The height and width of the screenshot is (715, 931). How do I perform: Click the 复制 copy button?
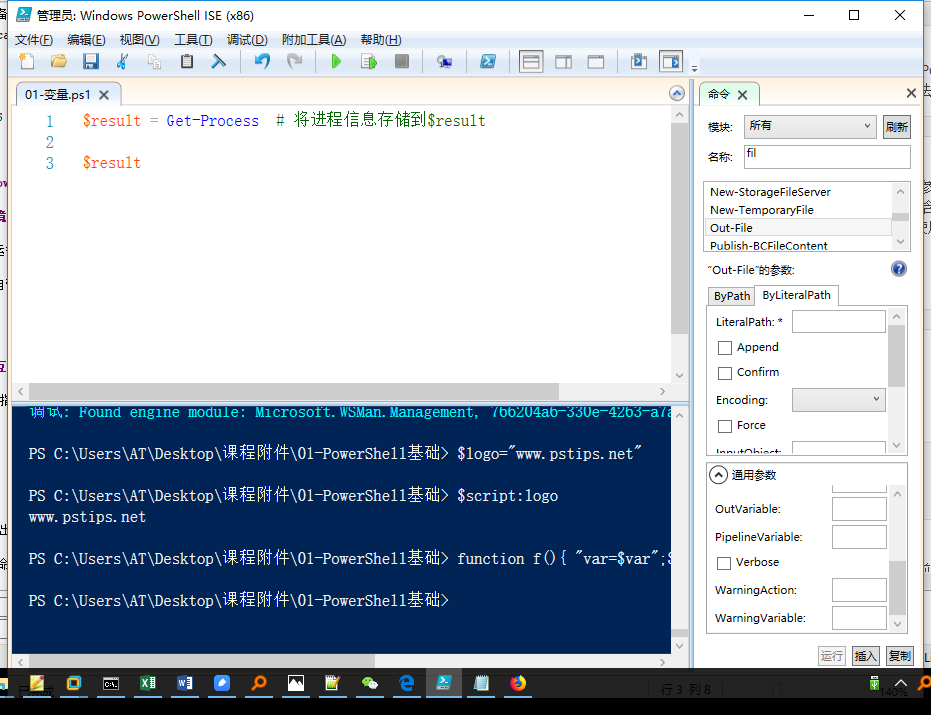click(899, 656)
